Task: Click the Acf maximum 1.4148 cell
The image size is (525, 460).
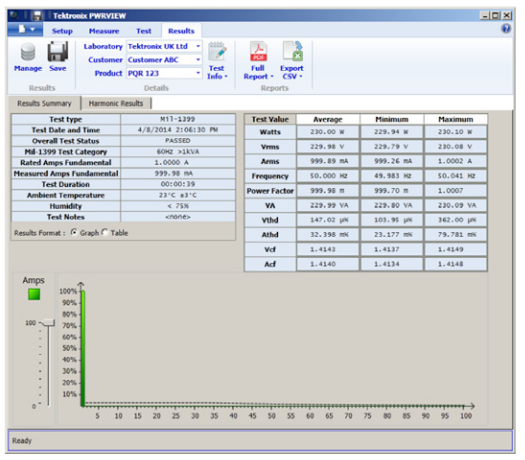Action: pyautogui.click(x=455, y=264)
